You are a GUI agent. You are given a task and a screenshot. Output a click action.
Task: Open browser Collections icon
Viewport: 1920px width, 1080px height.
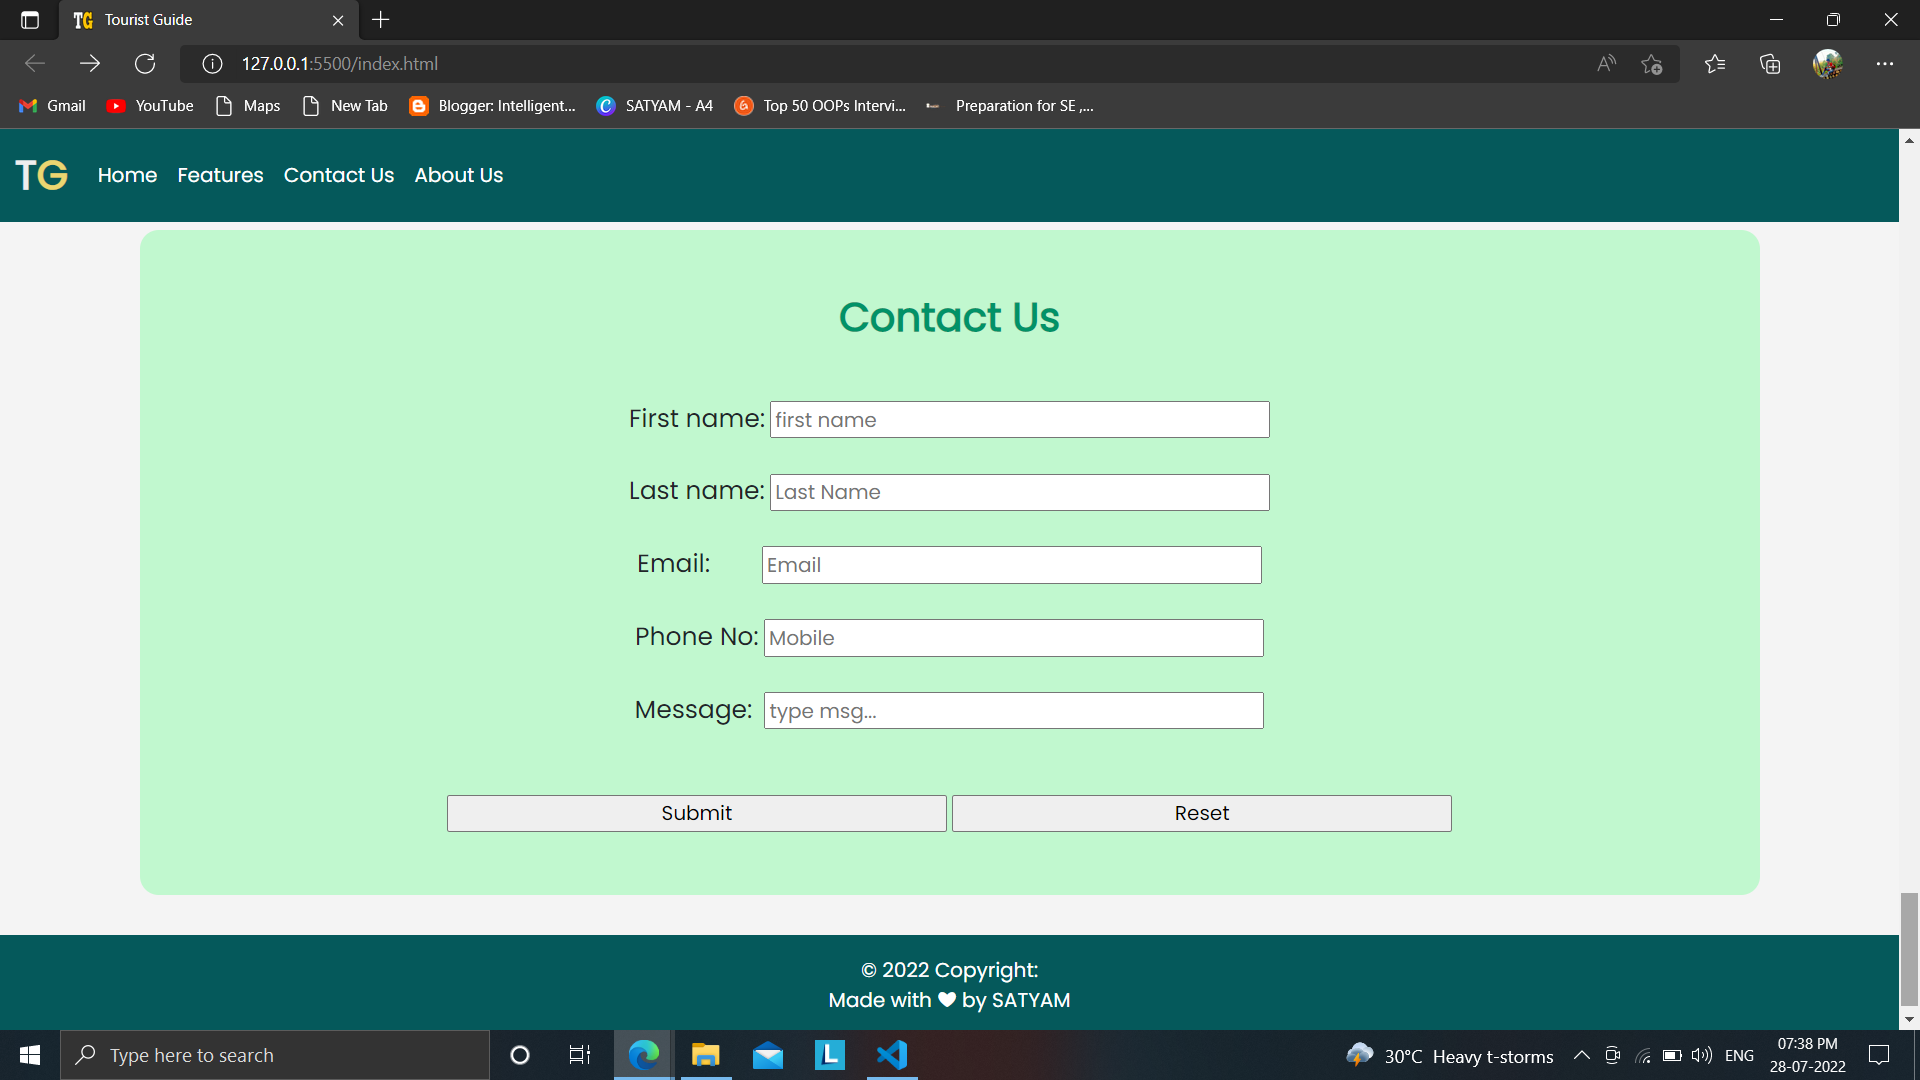[x=1770, y=64]
